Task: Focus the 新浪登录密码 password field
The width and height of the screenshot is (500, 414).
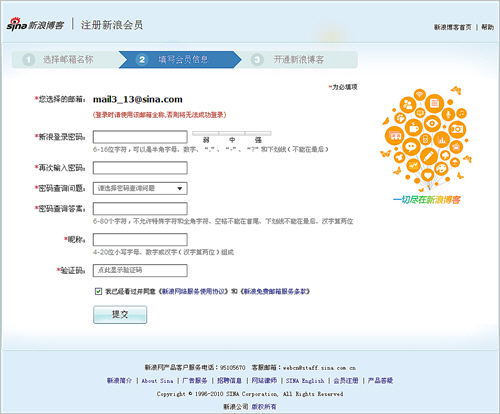Action: [140, 137]
